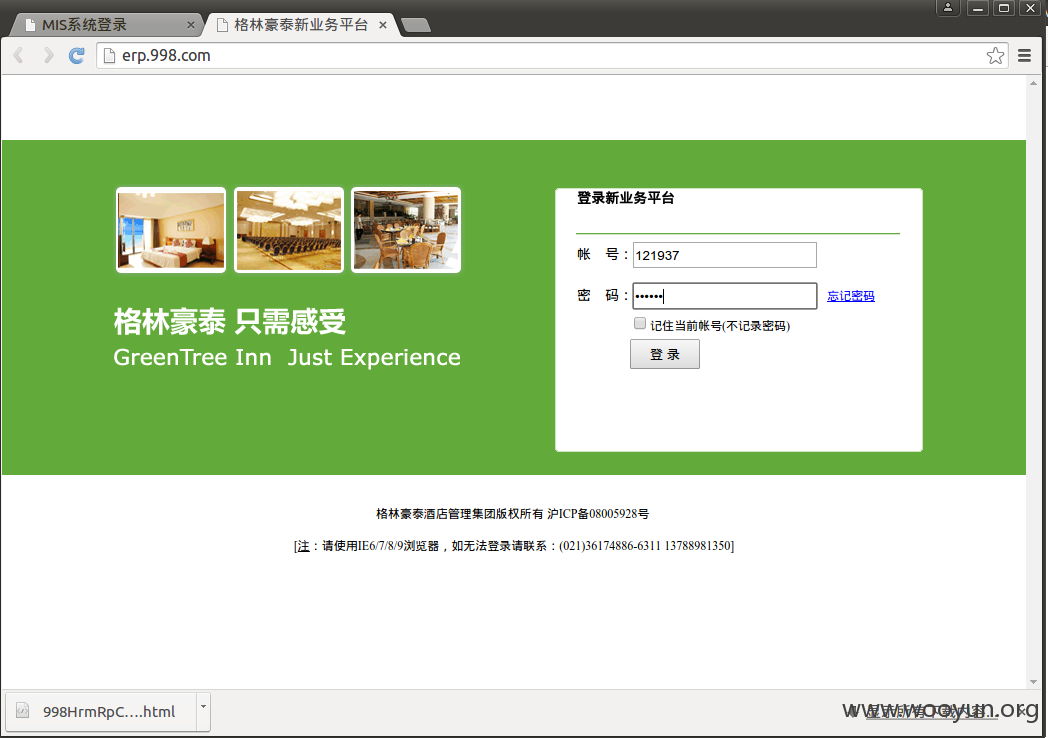Select the 格林豪泰新业务平台 tab
The height and width of the screenshot is (738, 1048).
(301, 25)
